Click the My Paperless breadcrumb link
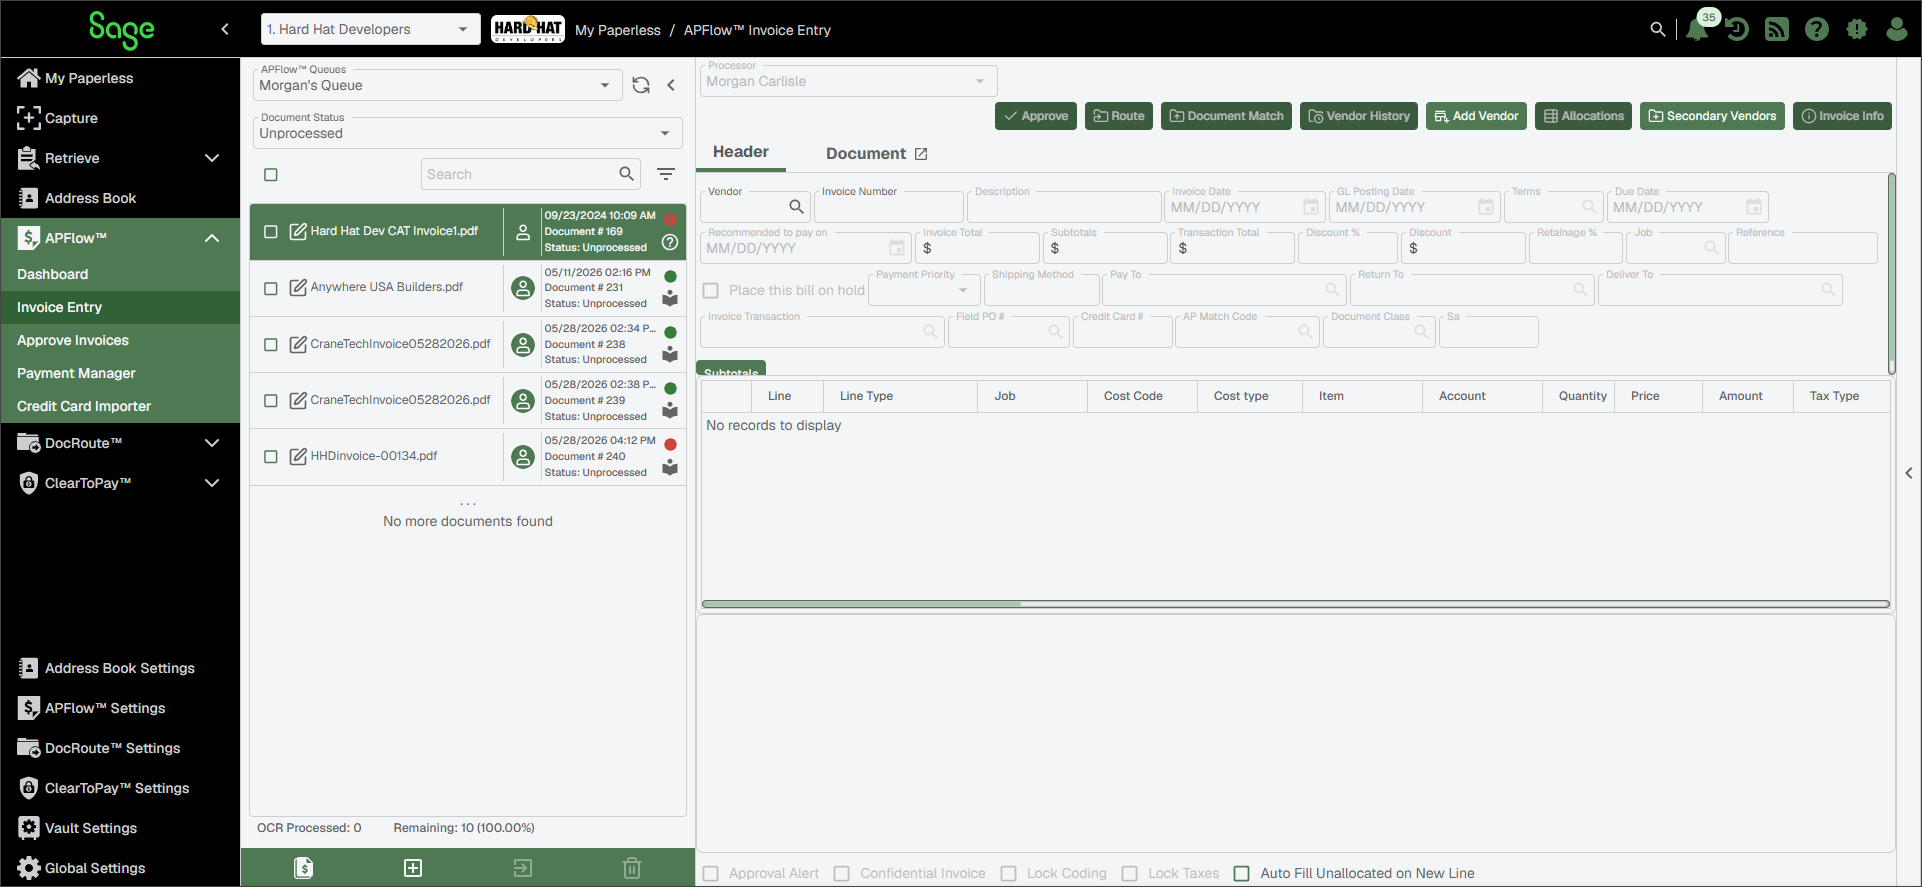The image size is (1922, 887). click(x=618, y=30)
